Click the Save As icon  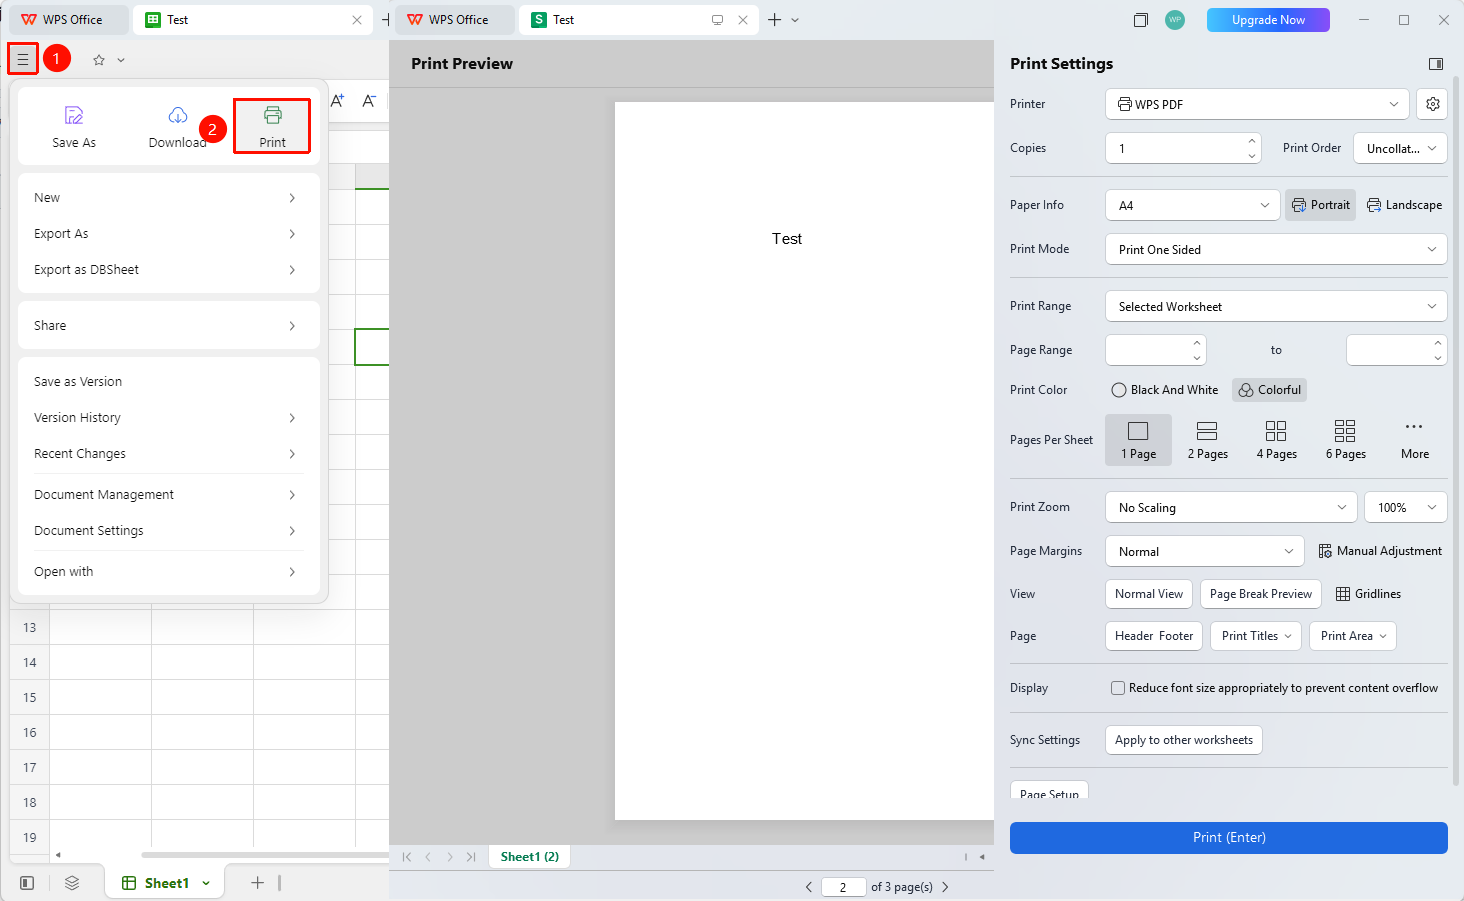pos(74,115)
